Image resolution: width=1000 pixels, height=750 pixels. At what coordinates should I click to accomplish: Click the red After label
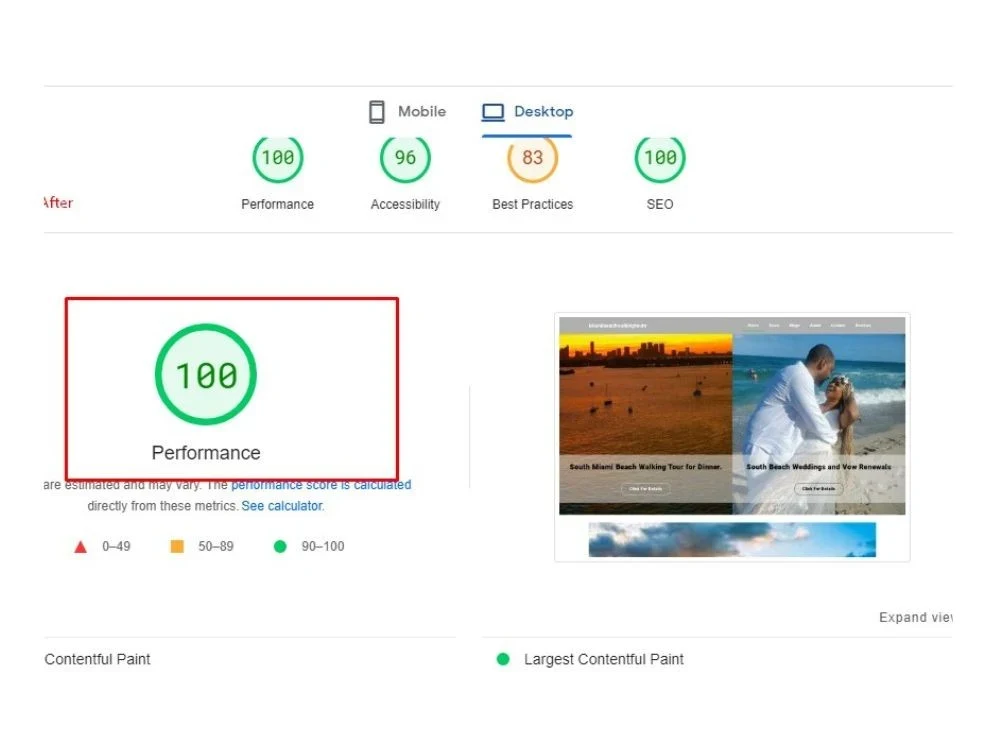(x=58, y=203)
